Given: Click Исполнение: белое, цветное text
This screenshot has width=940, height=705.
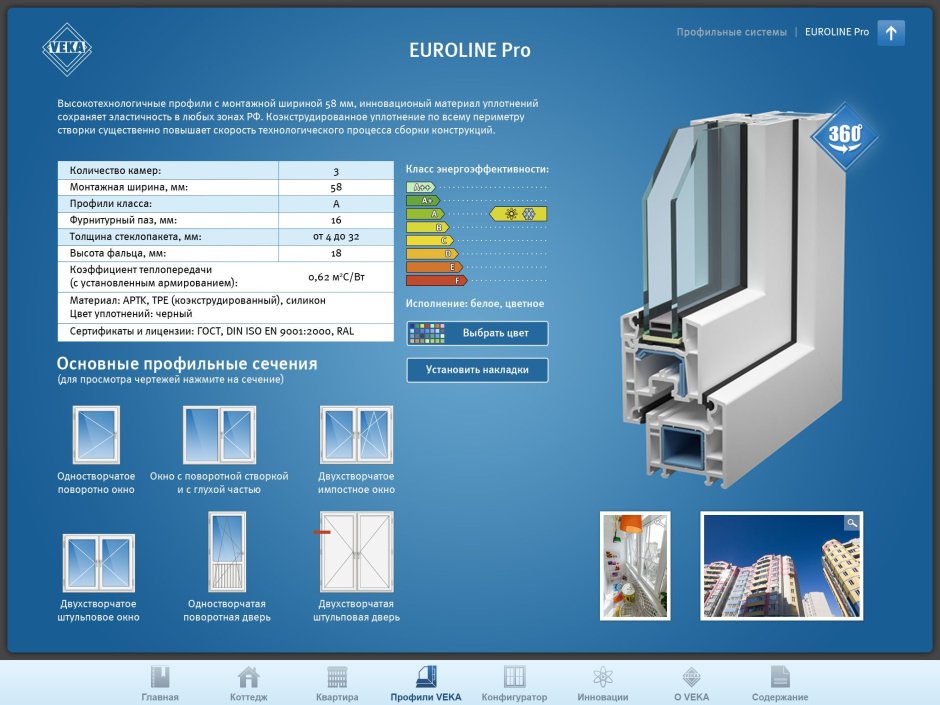Looking at the screenshot, I should (x=475, y=303).
